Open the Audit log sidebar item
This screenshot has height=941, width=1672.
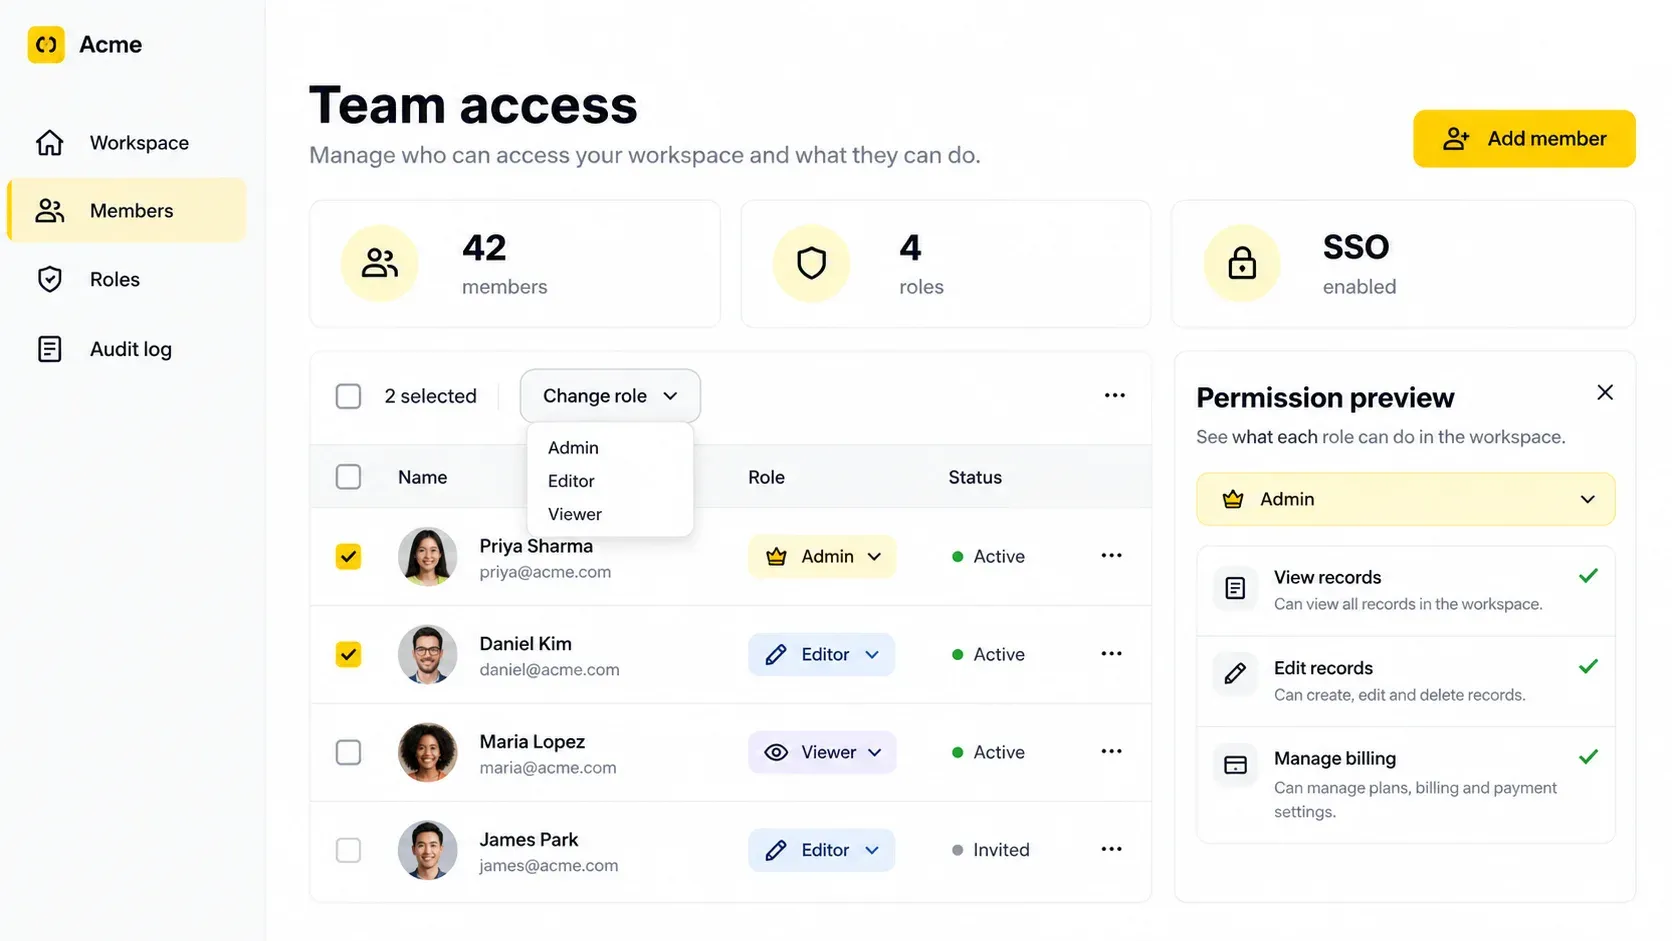(127, 349)
